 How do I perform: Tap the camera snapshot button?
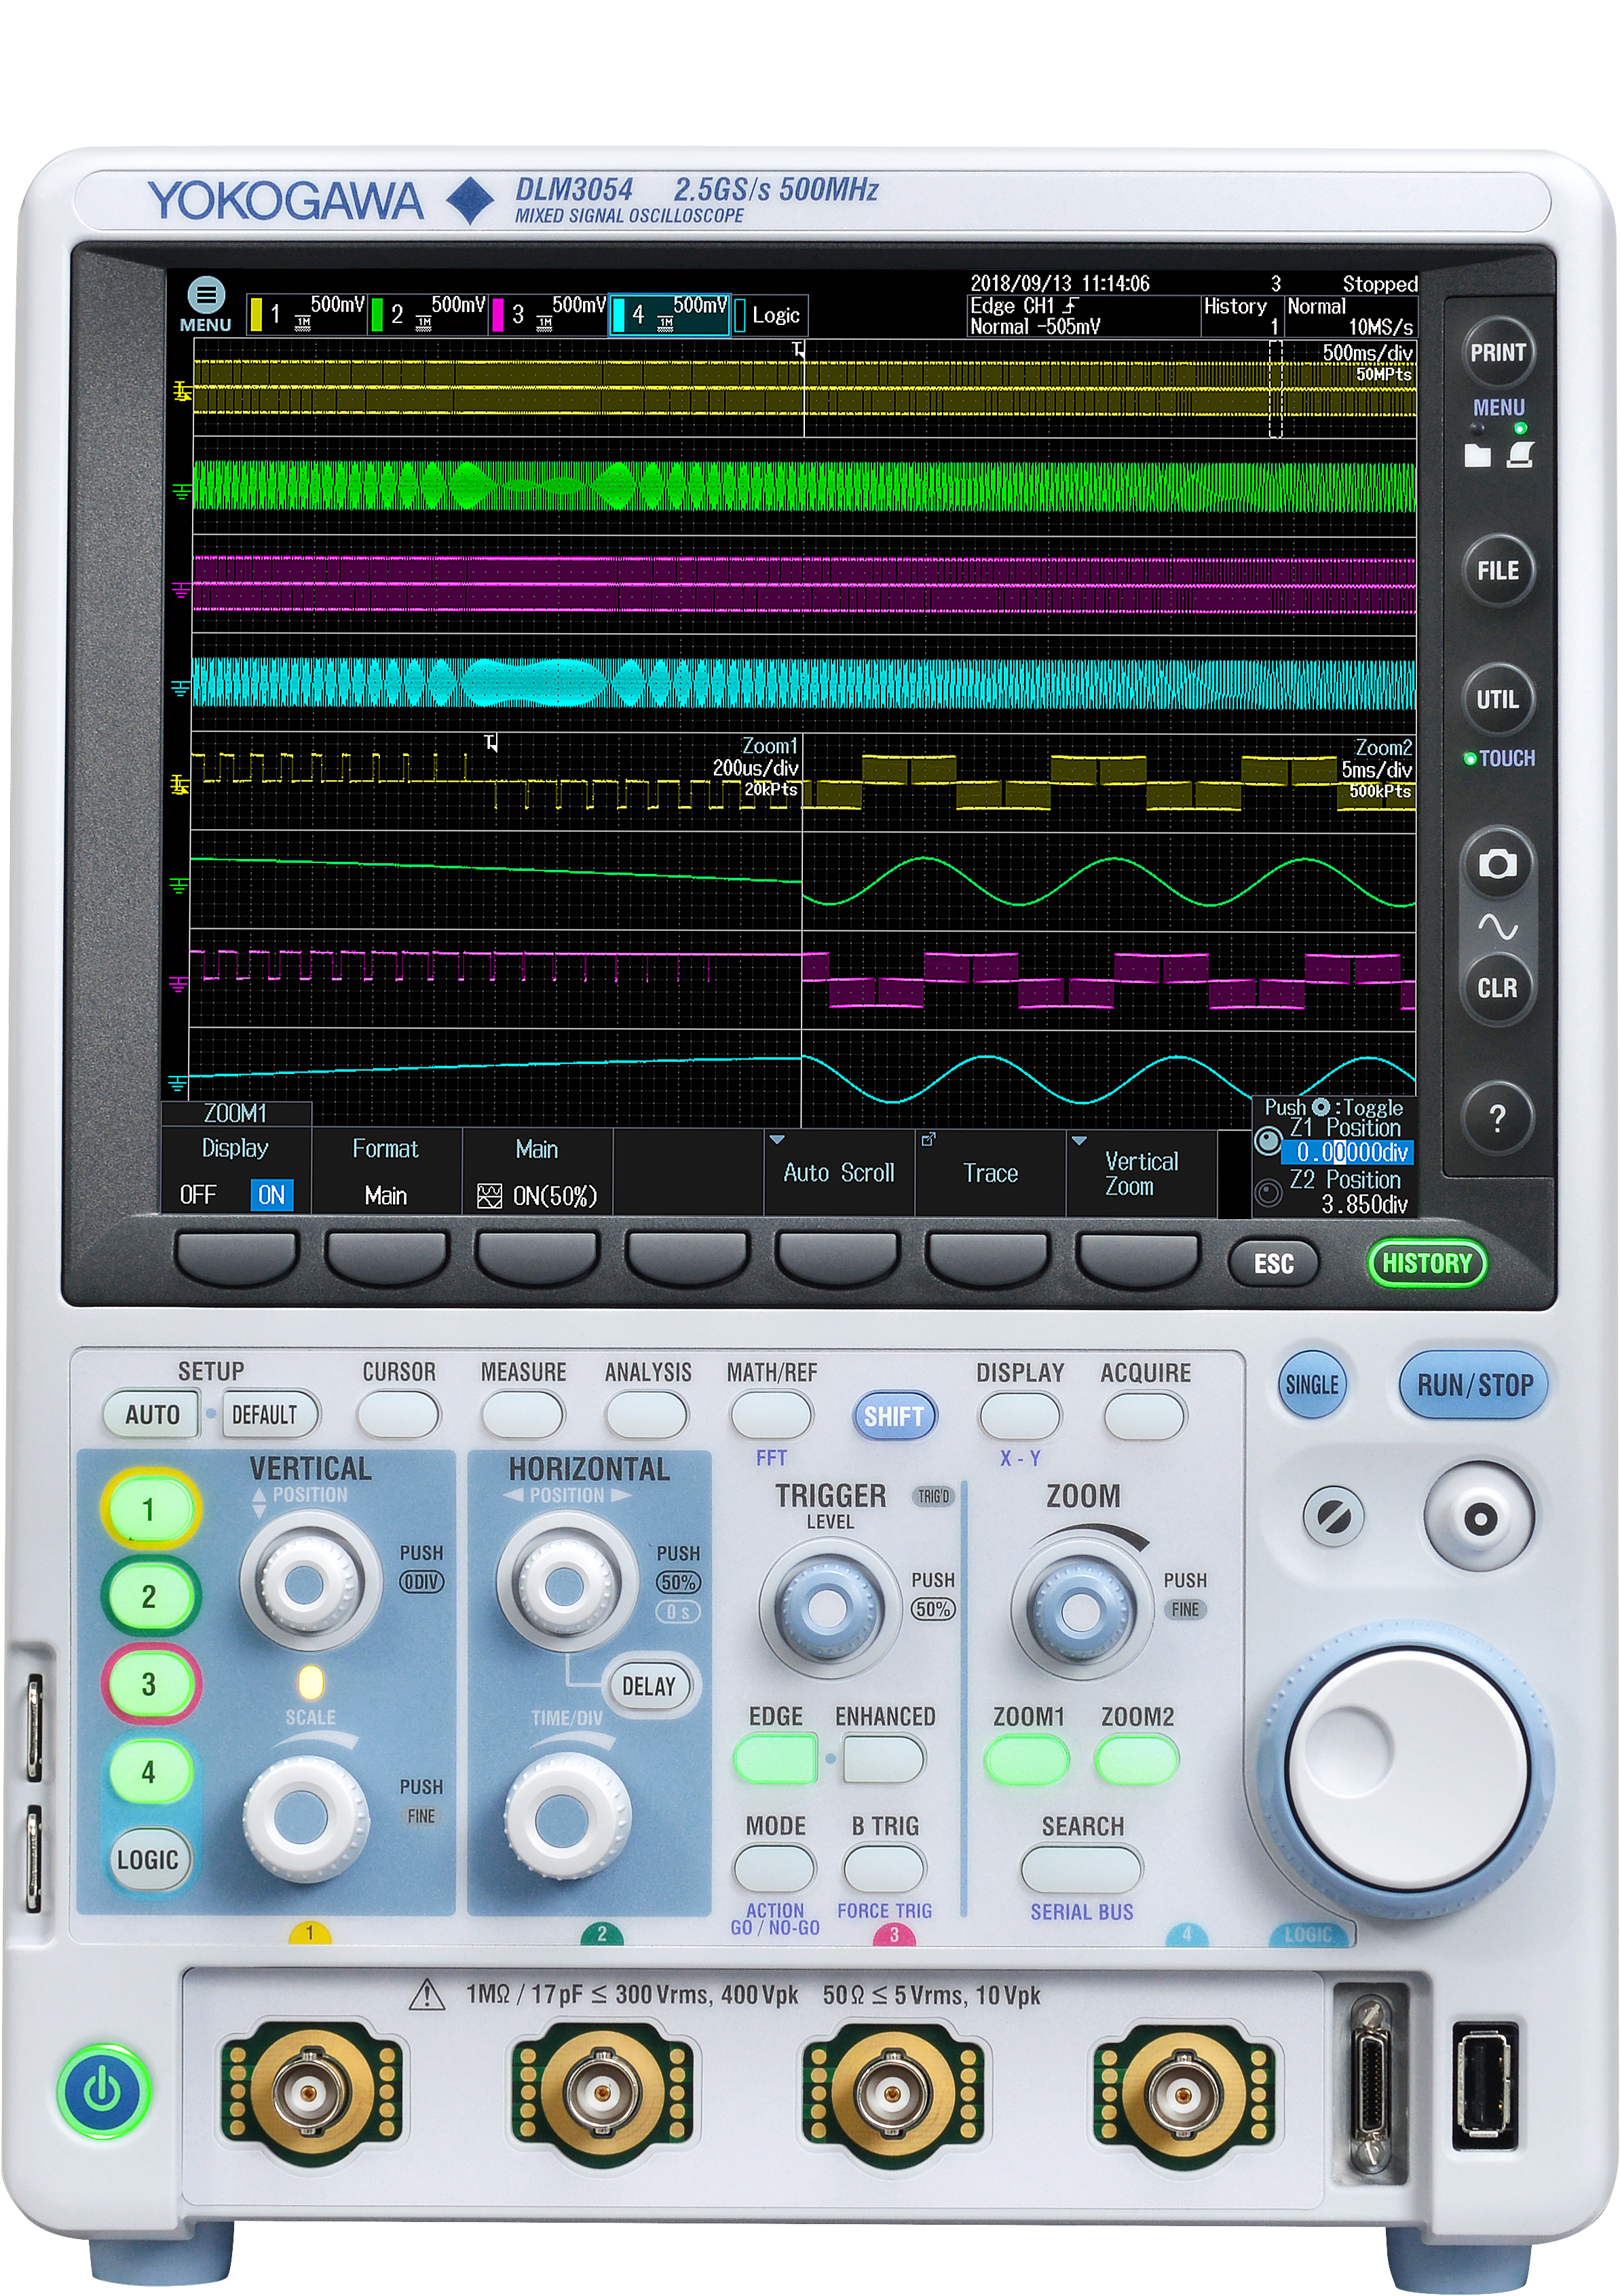pyautogui.click(x=1497, y=864)
